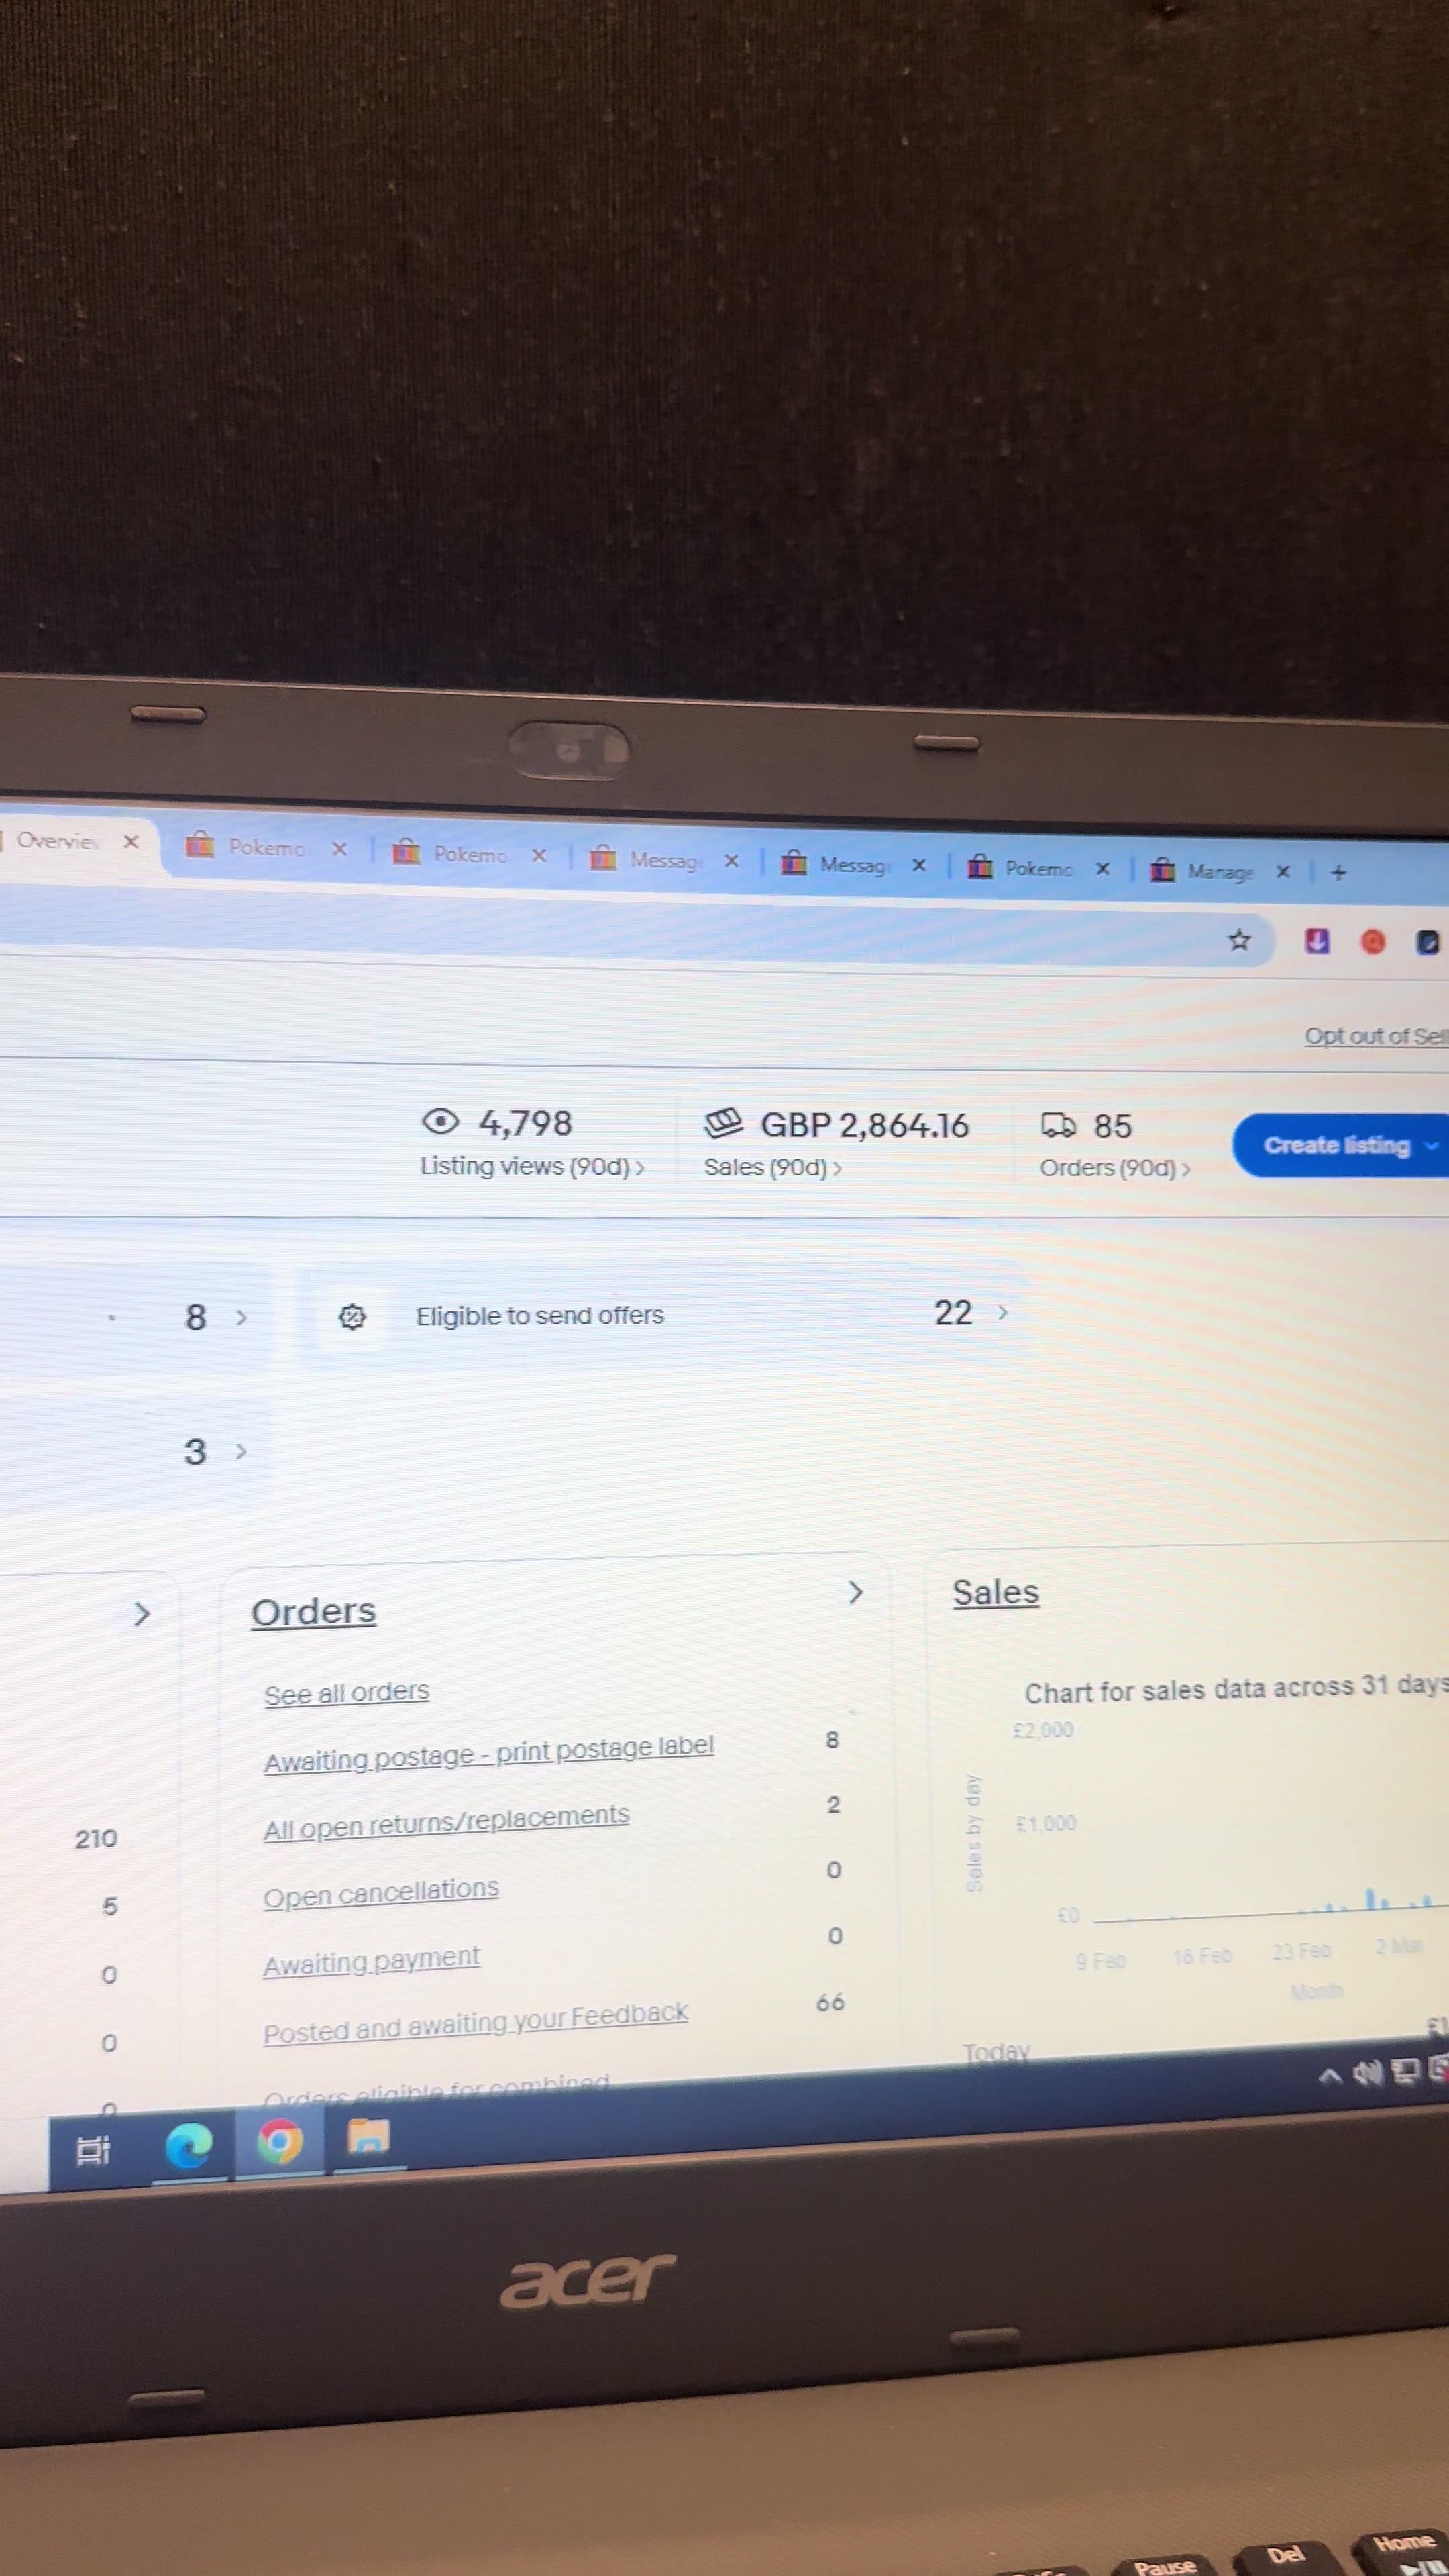Click the open returns count 2
The width and height of the screenshot is (1449, 2576).
pos(833,1805)
